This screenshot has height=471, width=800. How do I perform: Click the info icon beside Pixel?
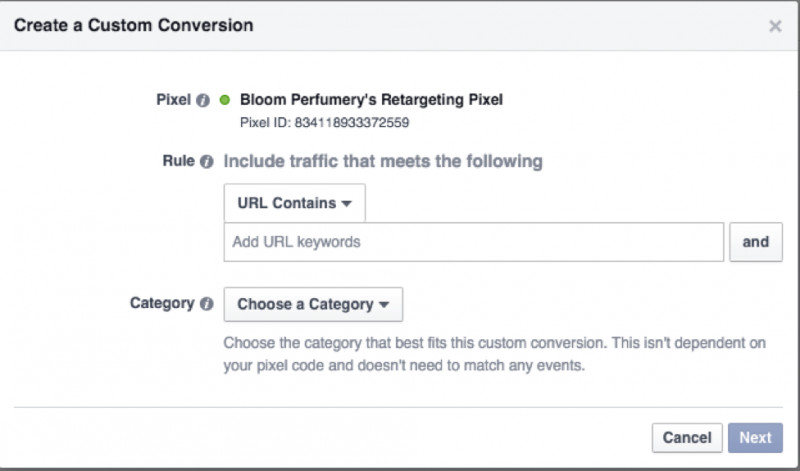[x=203, y=101]
